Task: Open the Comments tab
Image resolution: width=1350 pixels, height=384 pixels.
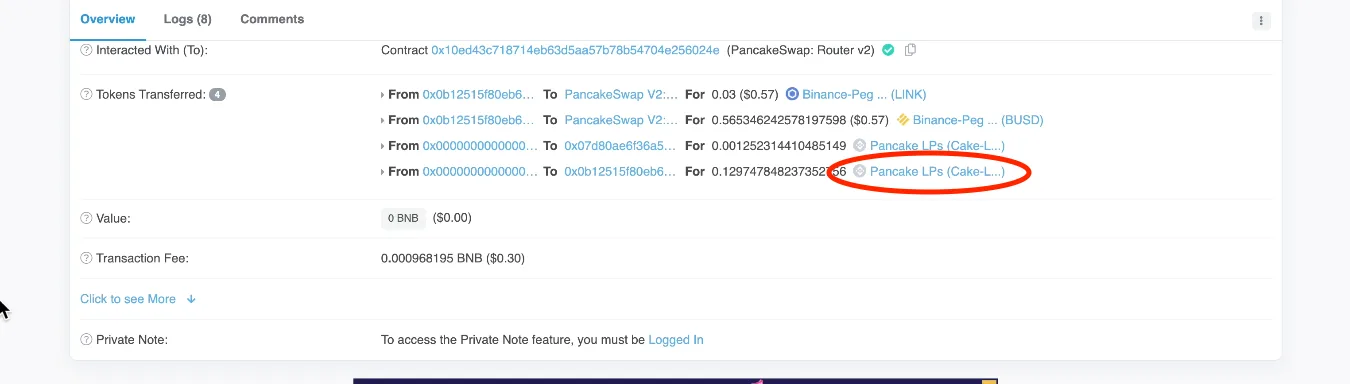Action: coord(272,19)
